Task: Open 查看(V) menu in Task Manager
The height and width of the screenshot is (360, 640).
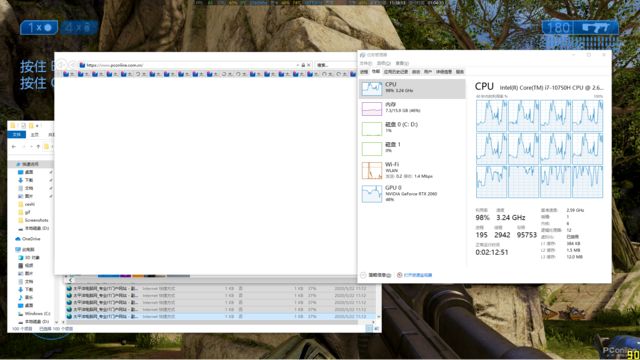Action: click(x=402, y=63)
